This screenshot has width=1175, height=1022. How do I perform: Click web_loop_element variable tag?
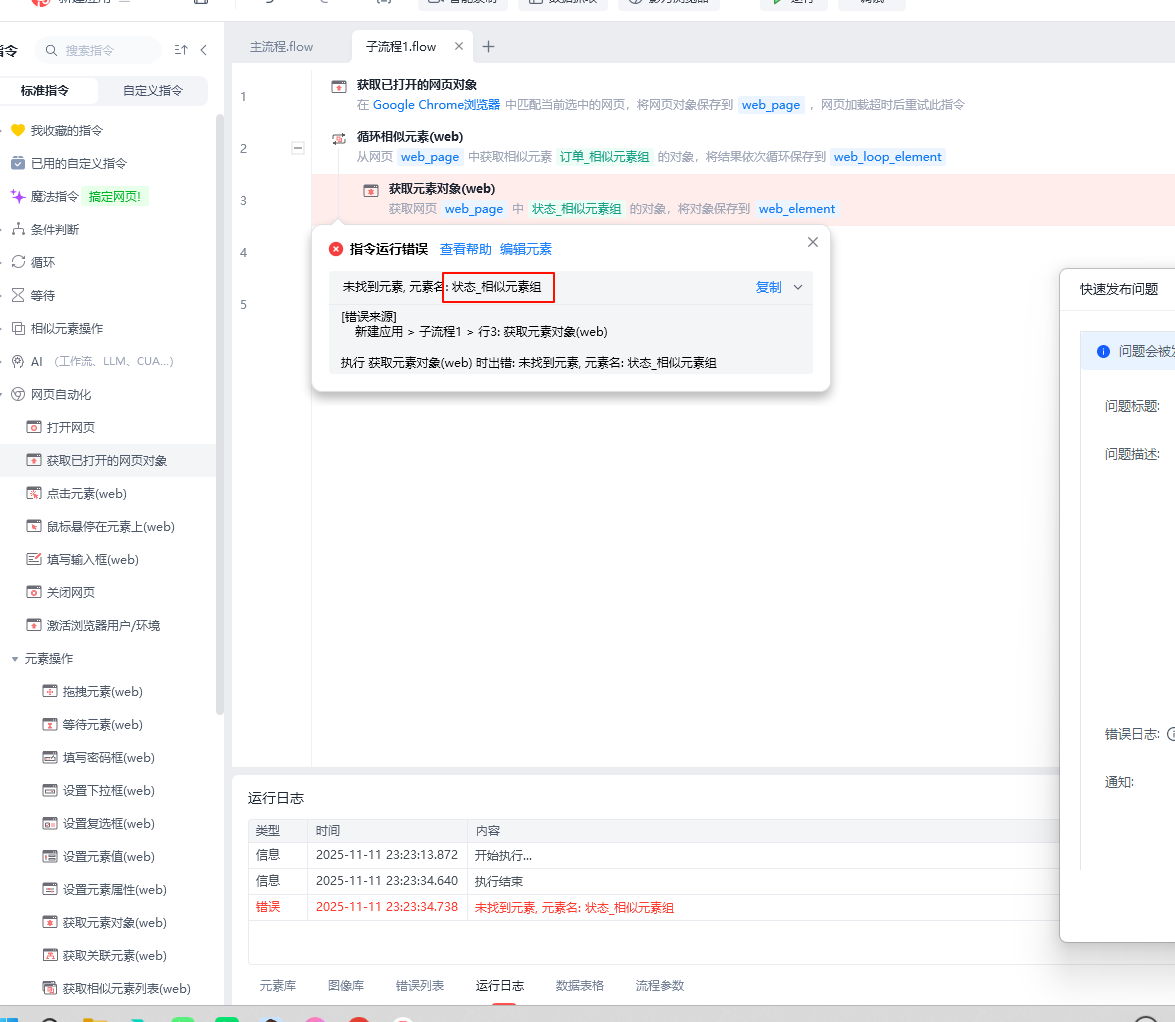pos(887,157)
